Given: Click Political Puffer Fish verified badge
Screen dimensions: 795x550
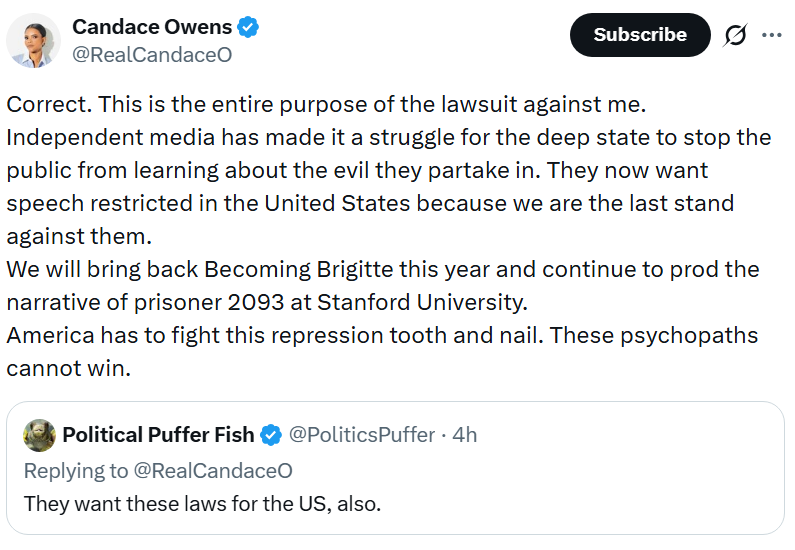Looking at the screenshot, I should (270, 435).
